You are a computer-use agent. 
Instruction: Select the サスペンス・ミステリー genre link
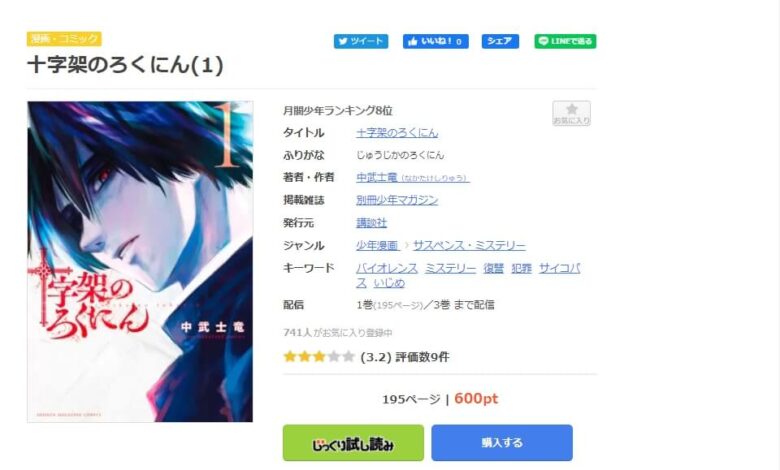[469, 246]
